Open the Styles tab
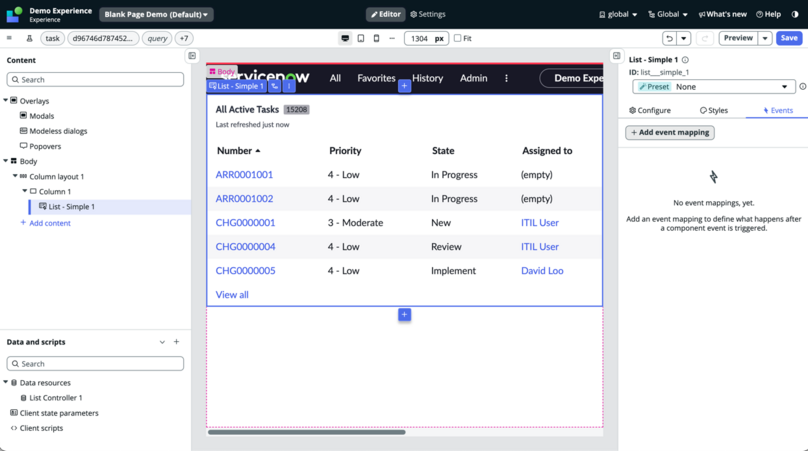808x451 pixels. [x=714, y=110]
